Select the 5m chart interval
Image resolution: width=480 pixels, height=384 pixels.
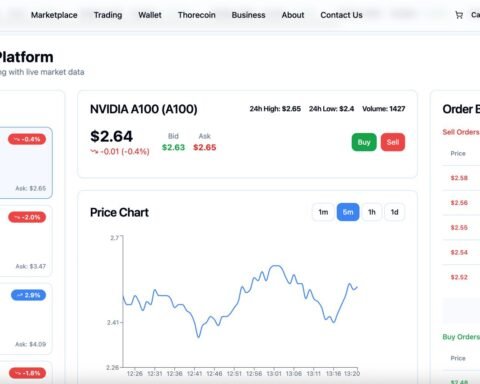tap(348, 212)
